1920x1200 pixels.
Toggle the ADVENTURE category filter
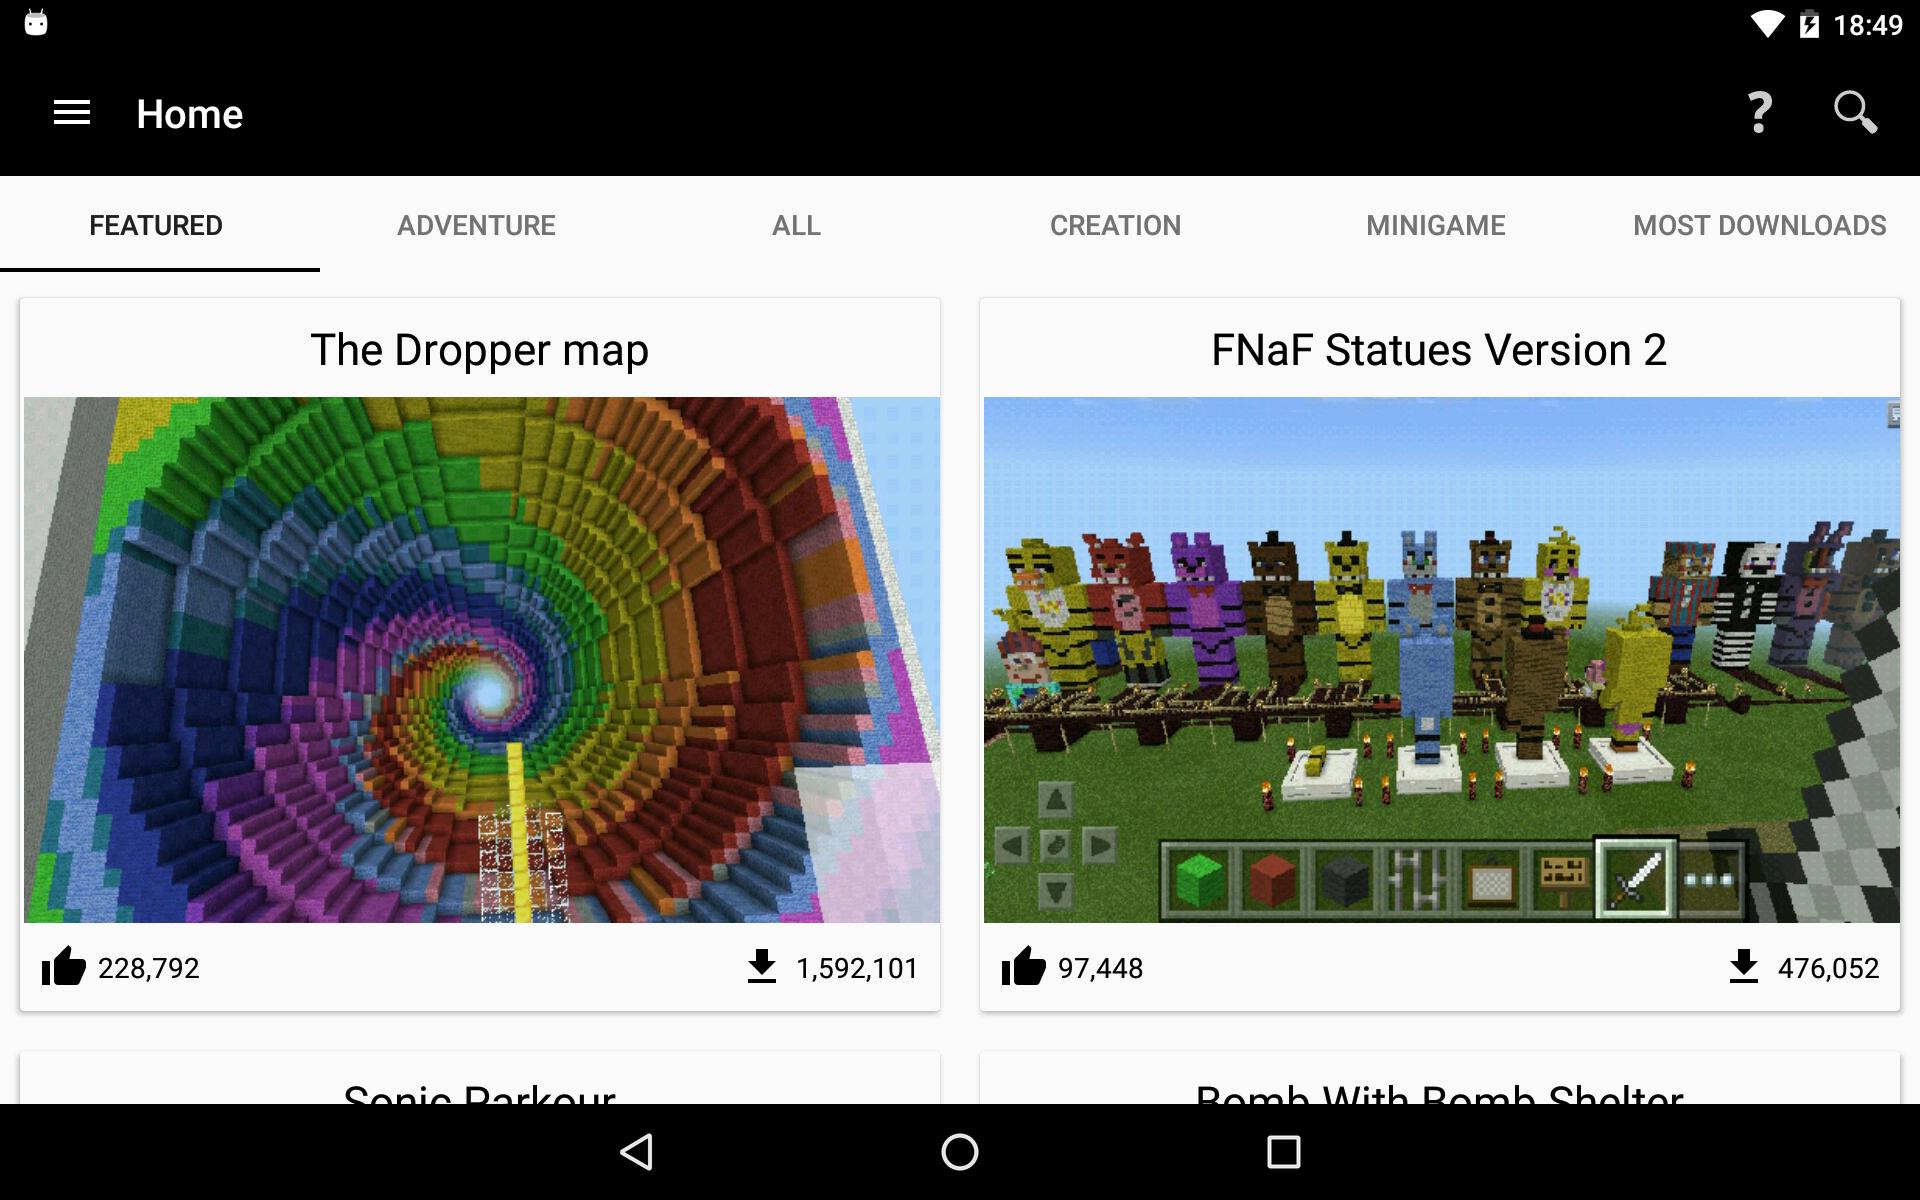coord(476,224)
